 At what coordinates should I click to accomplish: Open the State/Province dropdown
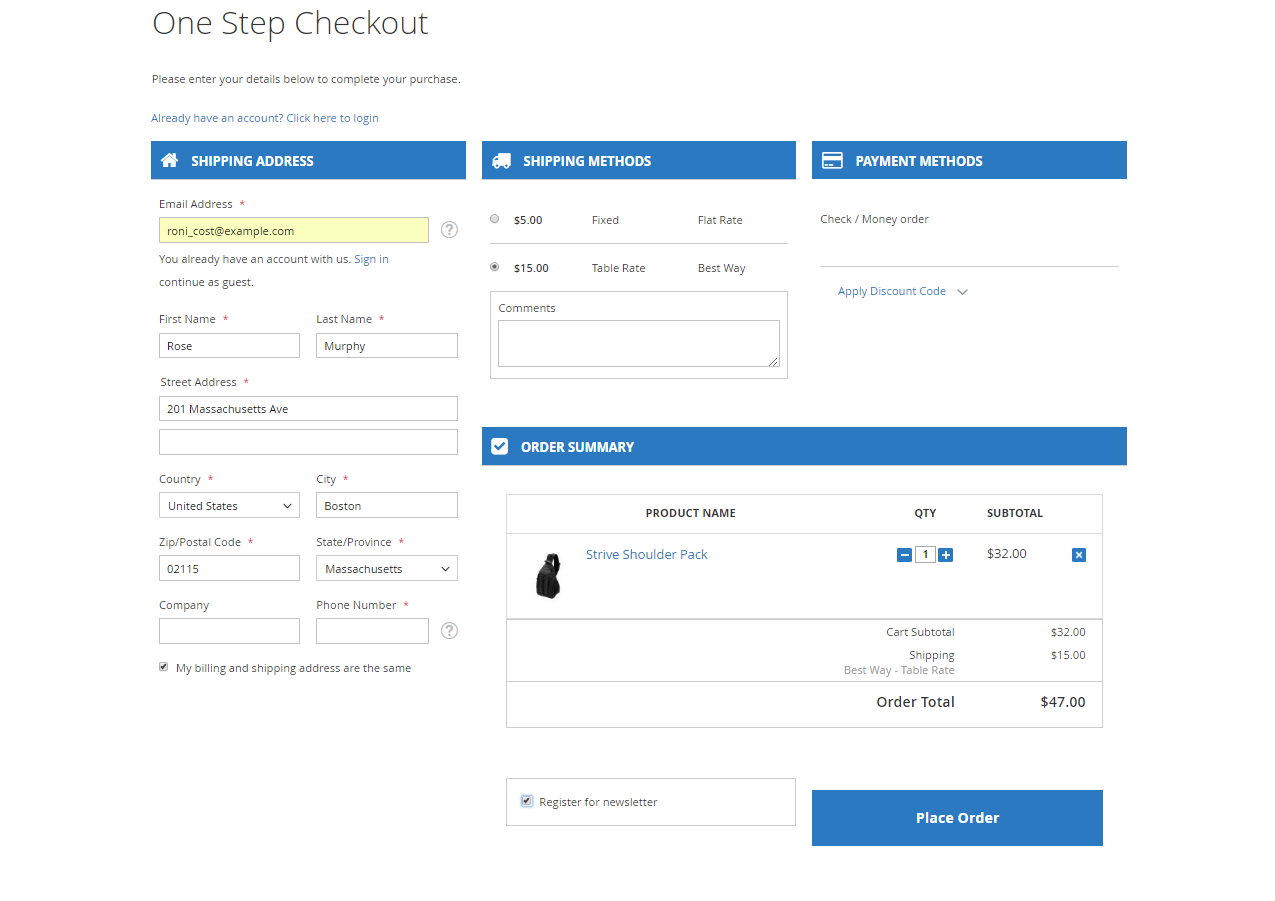tap(387, 569)
